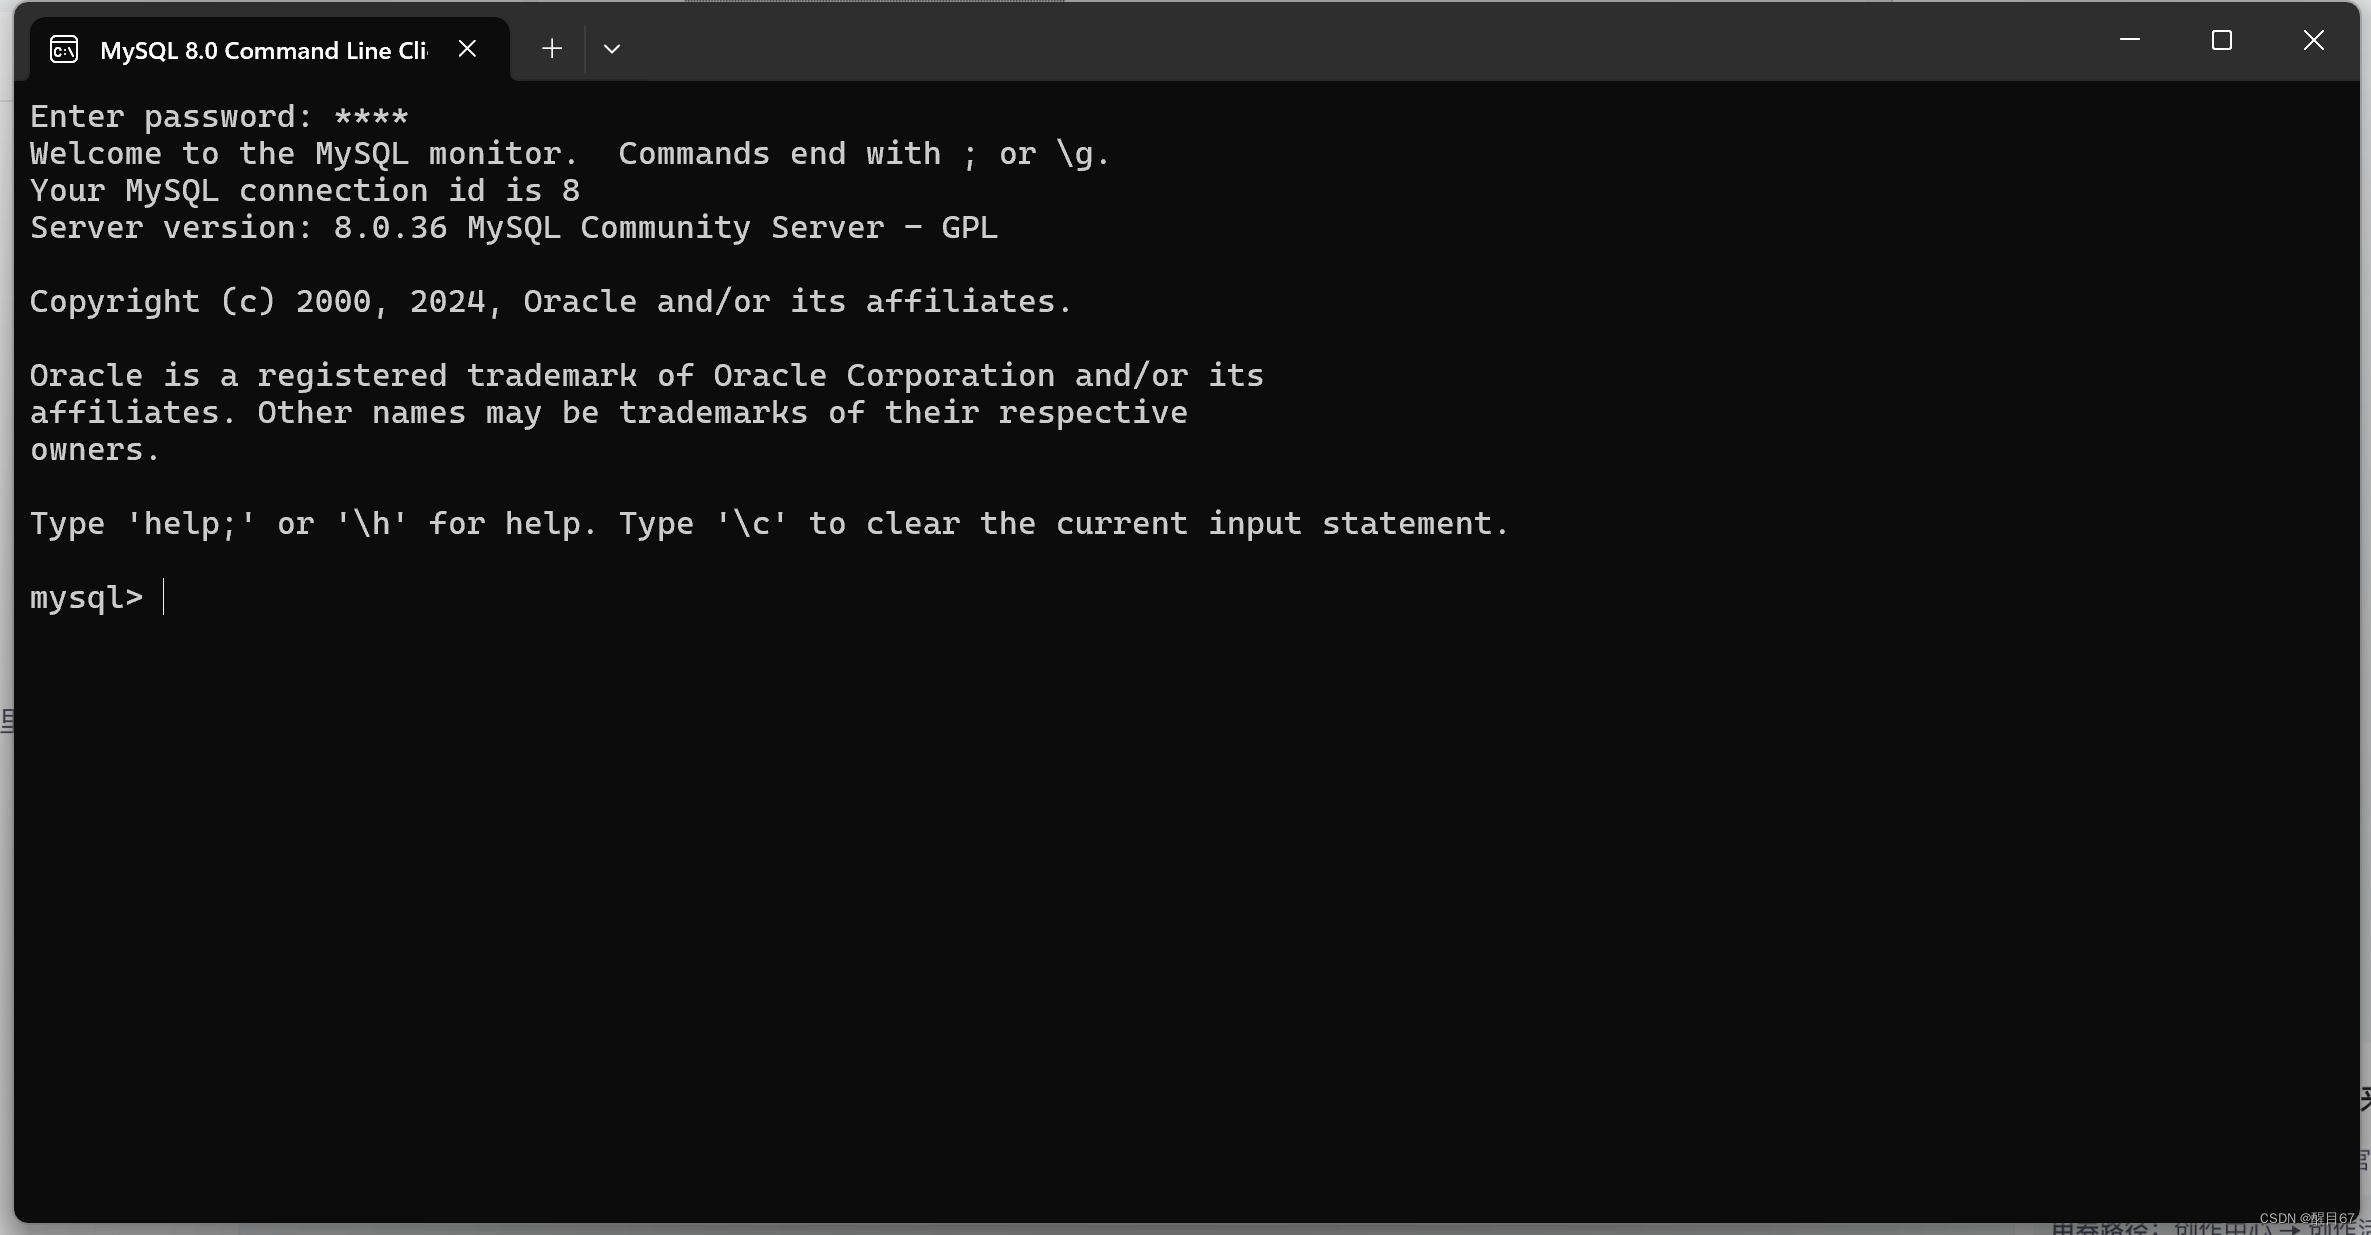This screenshot has width=2371, height=1235.
Task: Open the tab dropdown chevron
Action: pos(612,48)
